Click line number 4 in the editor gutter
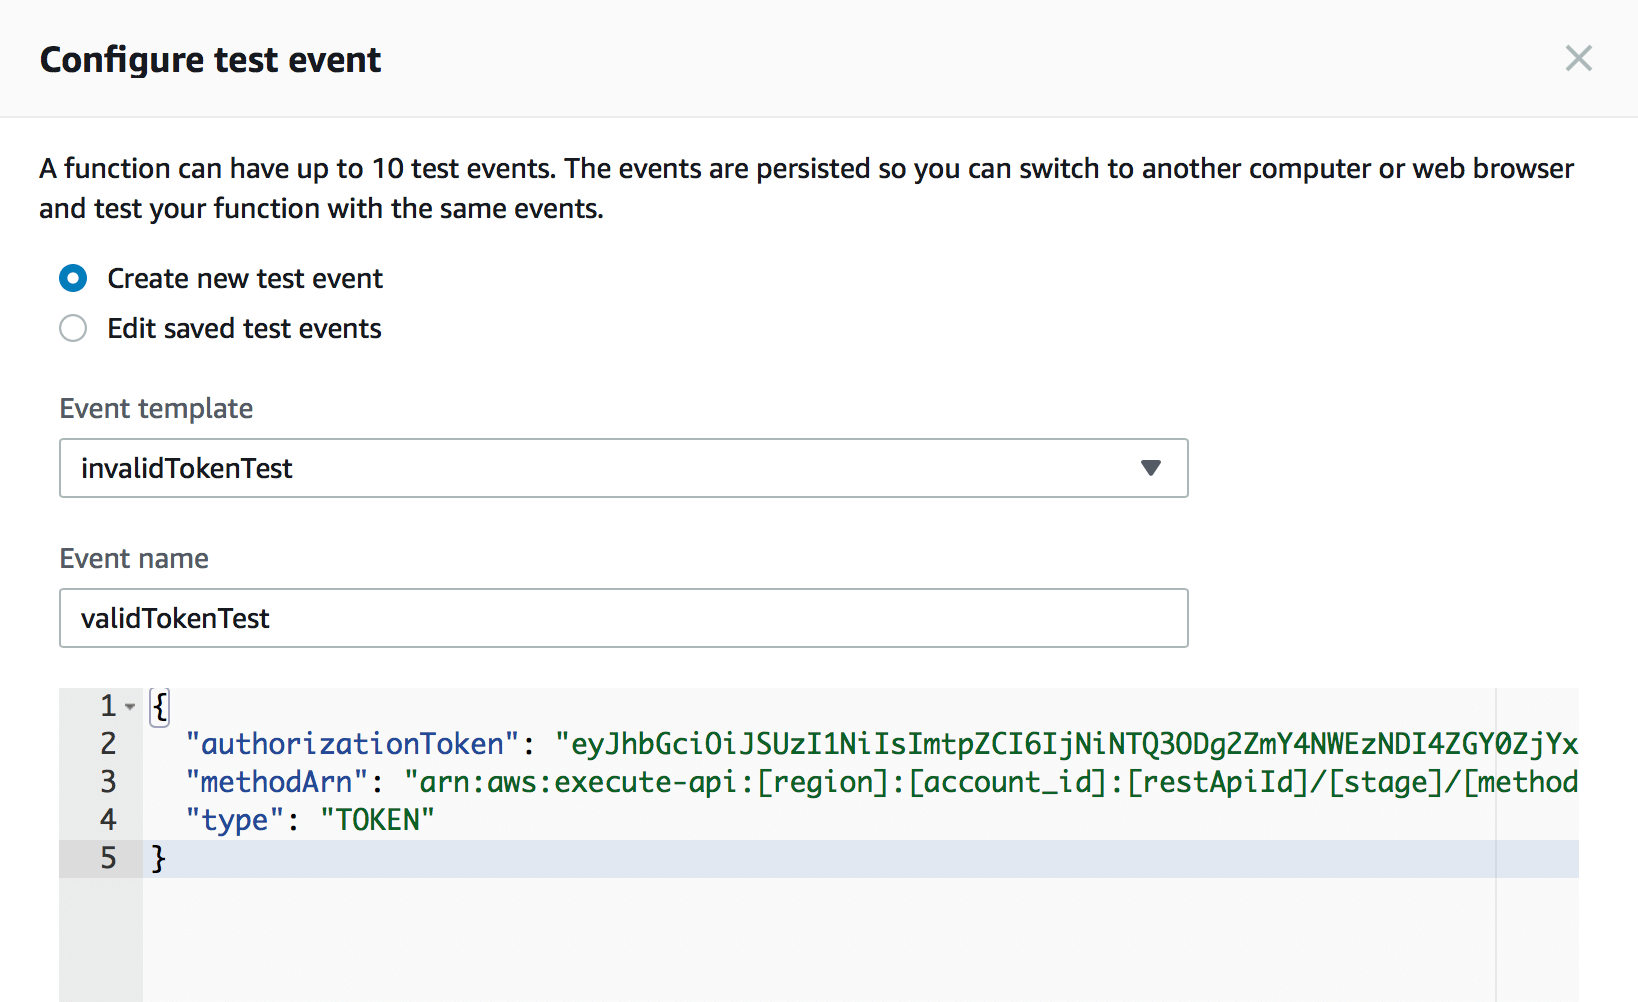The width and height of the screenshot is (1638, 1002). [108, 820]
